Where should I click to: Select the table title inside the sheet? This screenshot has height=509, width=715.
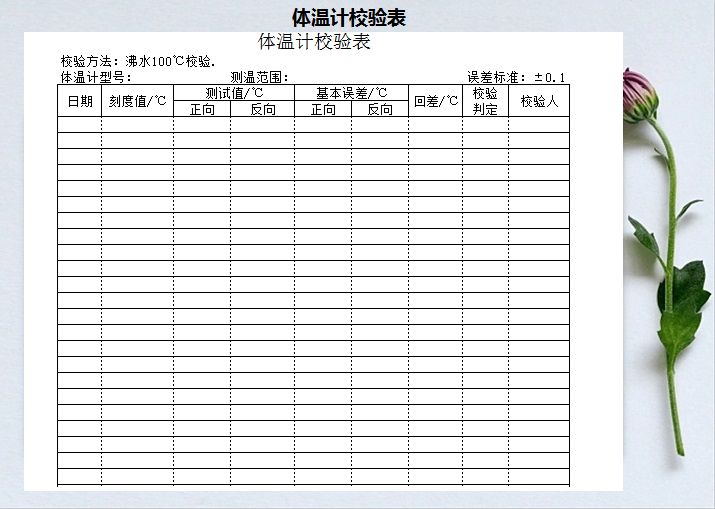pos(314,42)
